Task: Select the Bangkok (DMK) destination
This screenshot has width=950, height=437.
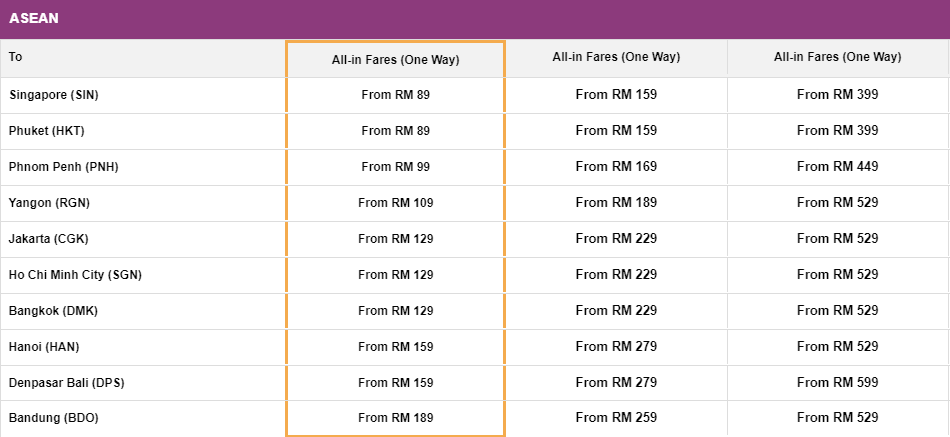Action: 53,311
